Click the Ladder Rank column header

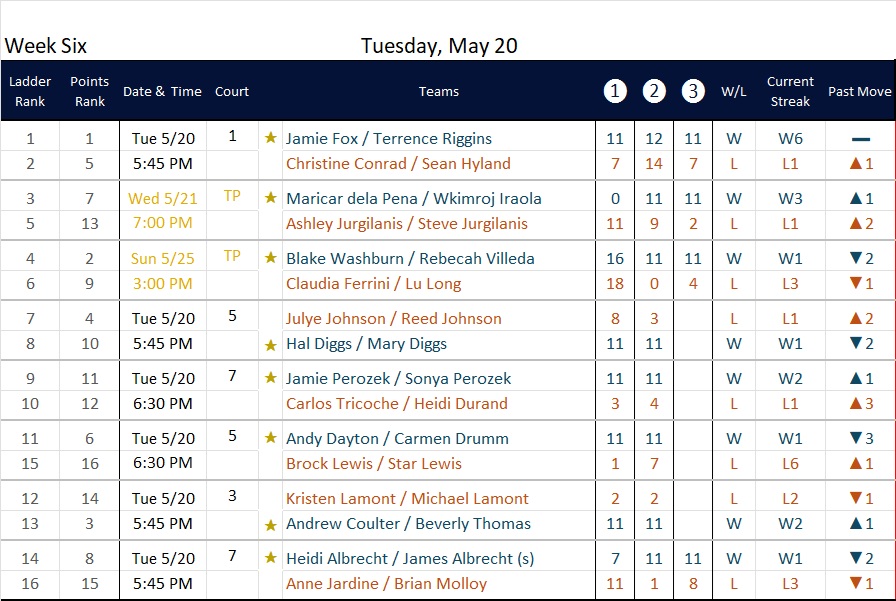click(x=30, y=91)
